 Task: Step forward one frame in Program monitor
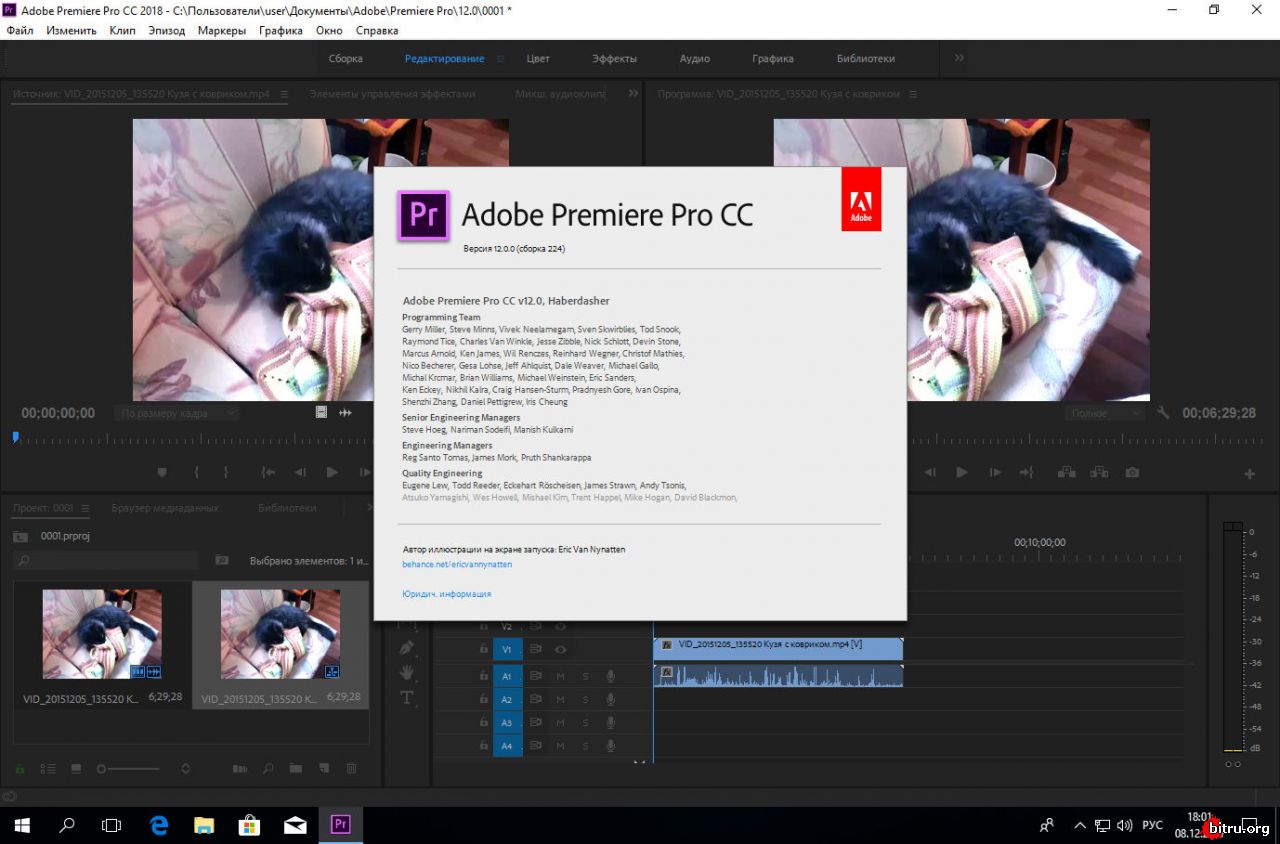click(995, 473)
